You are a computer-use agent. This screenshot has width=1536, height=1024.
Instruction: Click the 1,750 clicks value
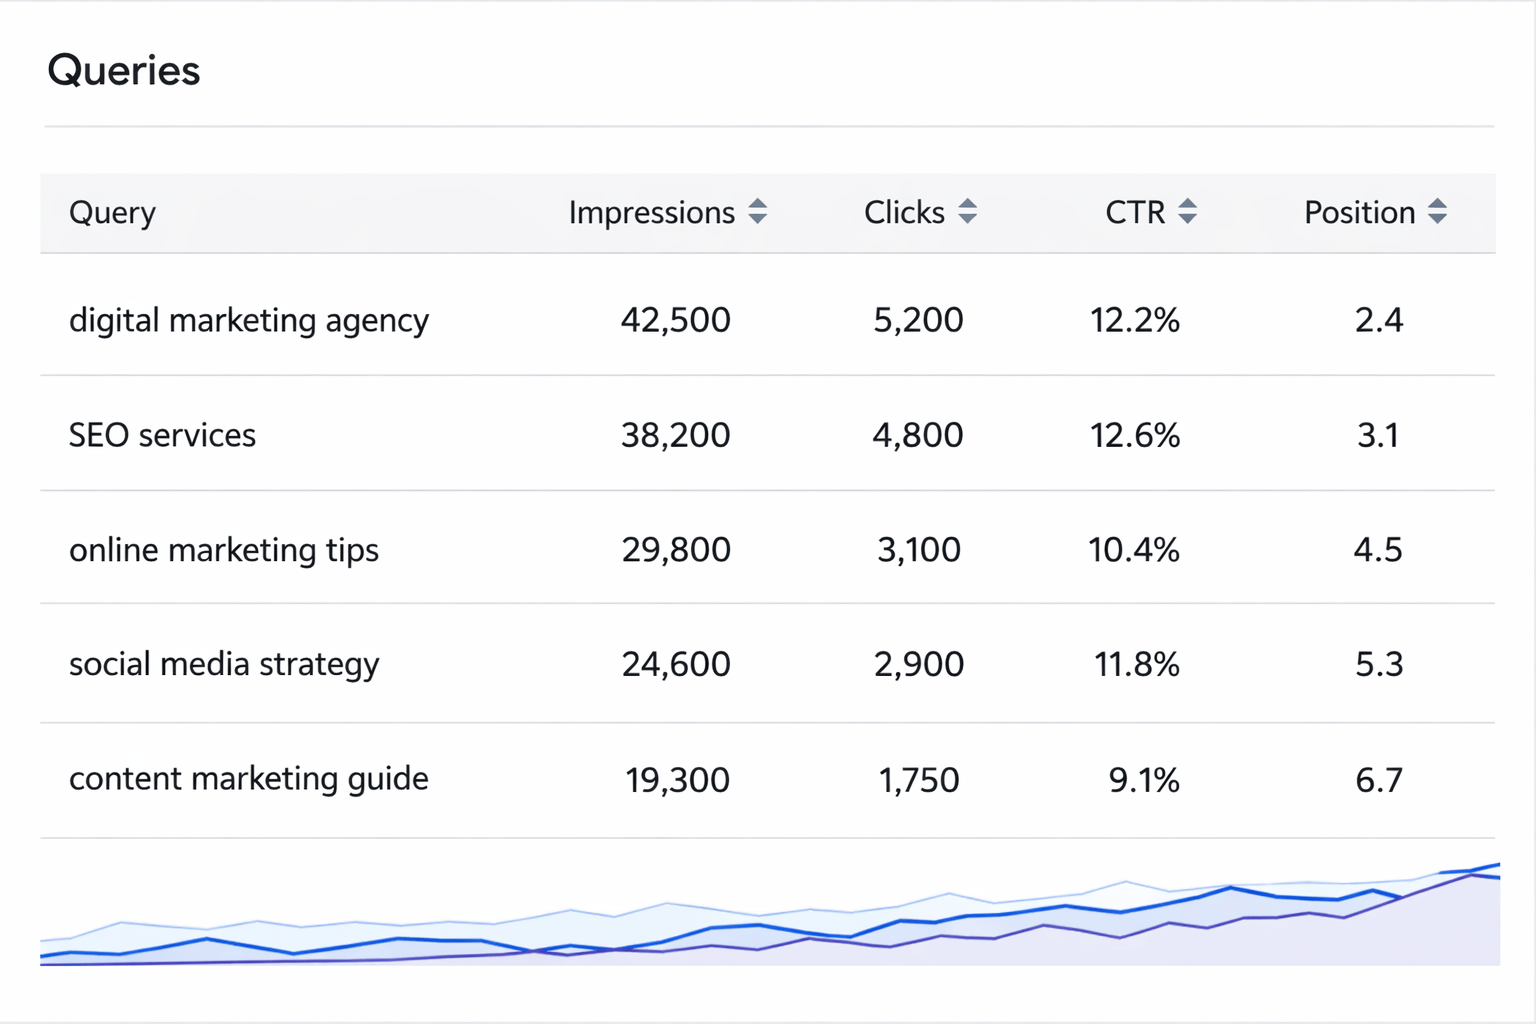point(918,780)
